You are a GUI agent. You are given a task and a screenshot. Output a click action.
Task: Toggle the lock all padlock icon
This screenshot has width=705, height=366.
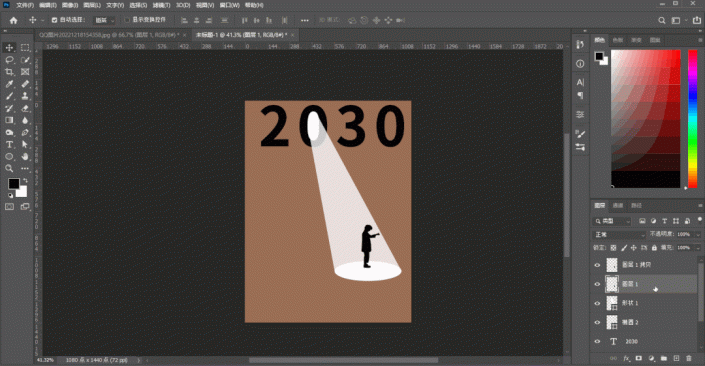(x=654, y=248)
